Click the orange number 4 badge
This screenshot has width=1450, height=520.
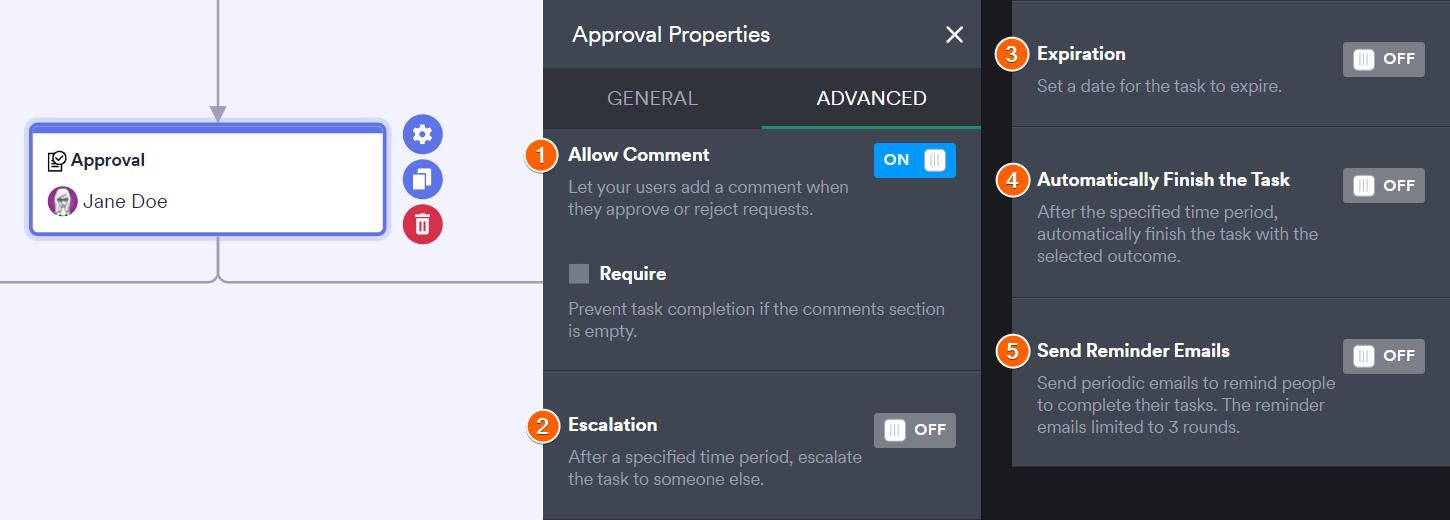(1012, 181)
